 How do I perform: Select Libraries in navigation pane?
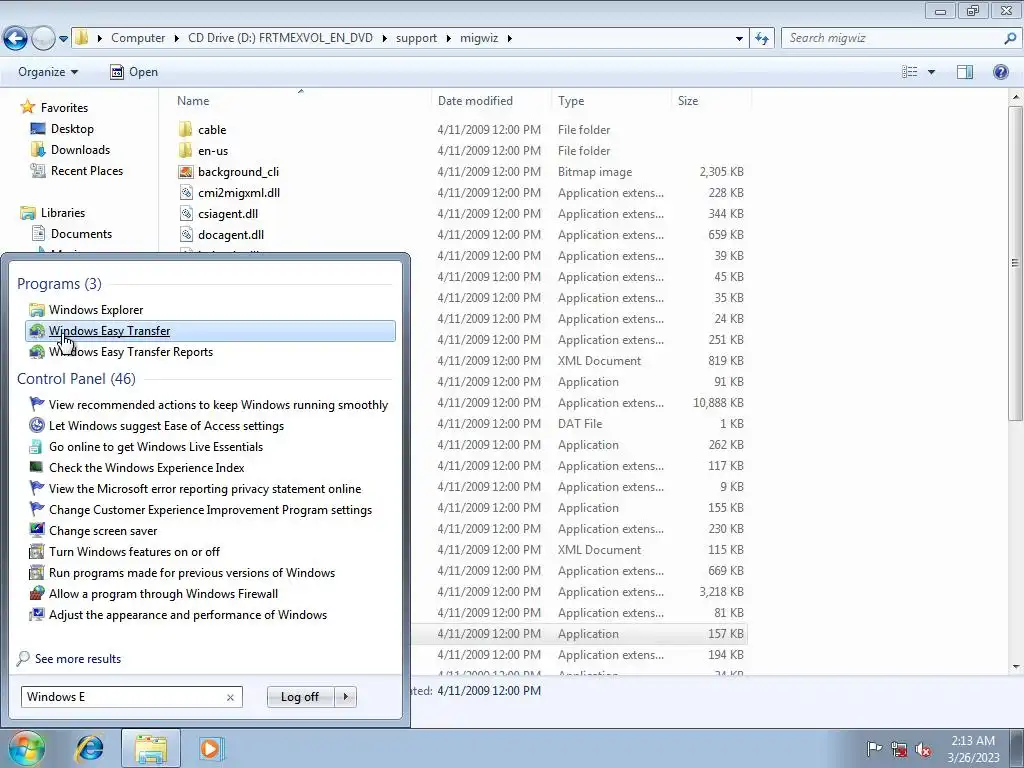tap(63, 213)
